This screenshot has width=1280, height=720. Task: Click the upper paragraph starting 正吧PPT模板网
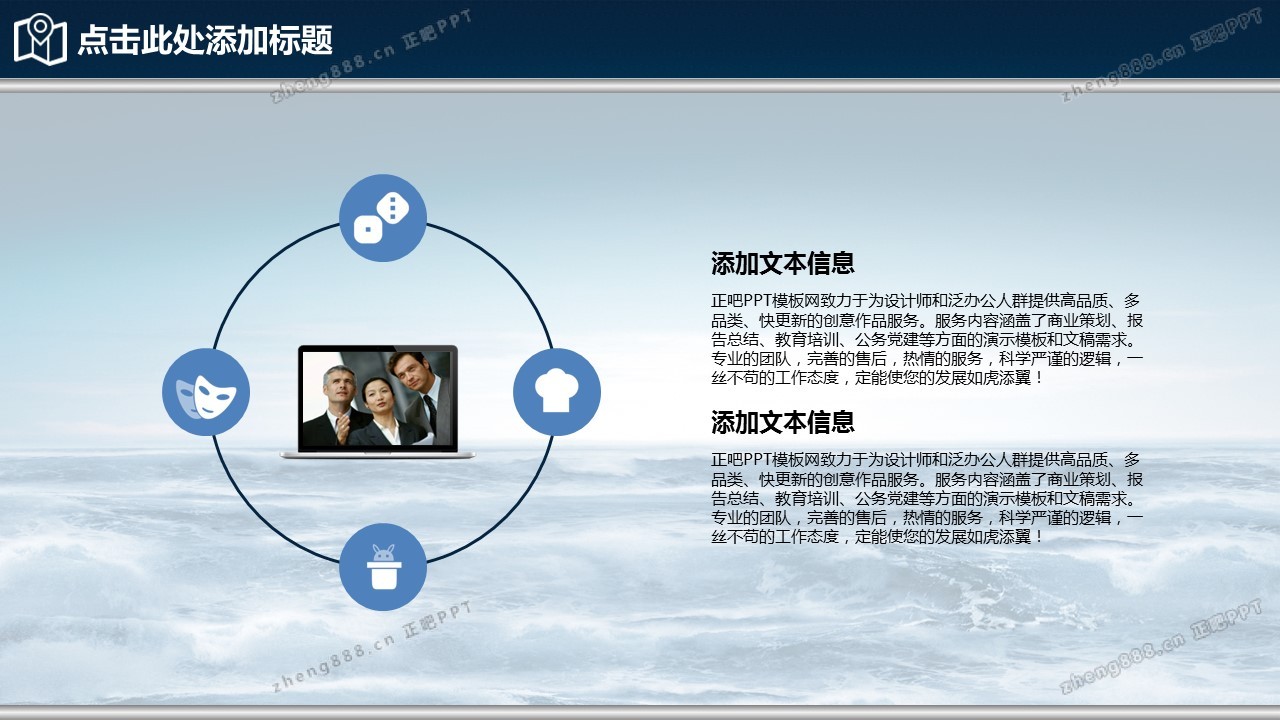[927, 339]
